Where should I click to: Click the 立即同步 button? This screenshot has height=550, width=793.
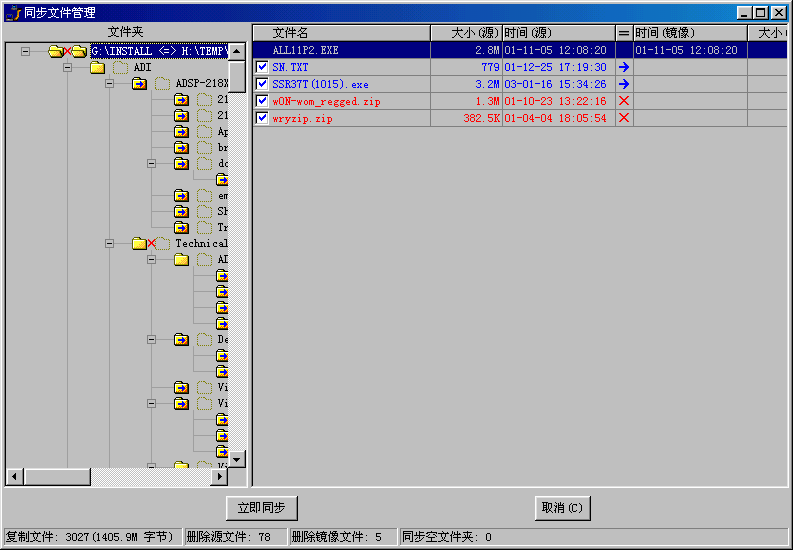[261, 508]
